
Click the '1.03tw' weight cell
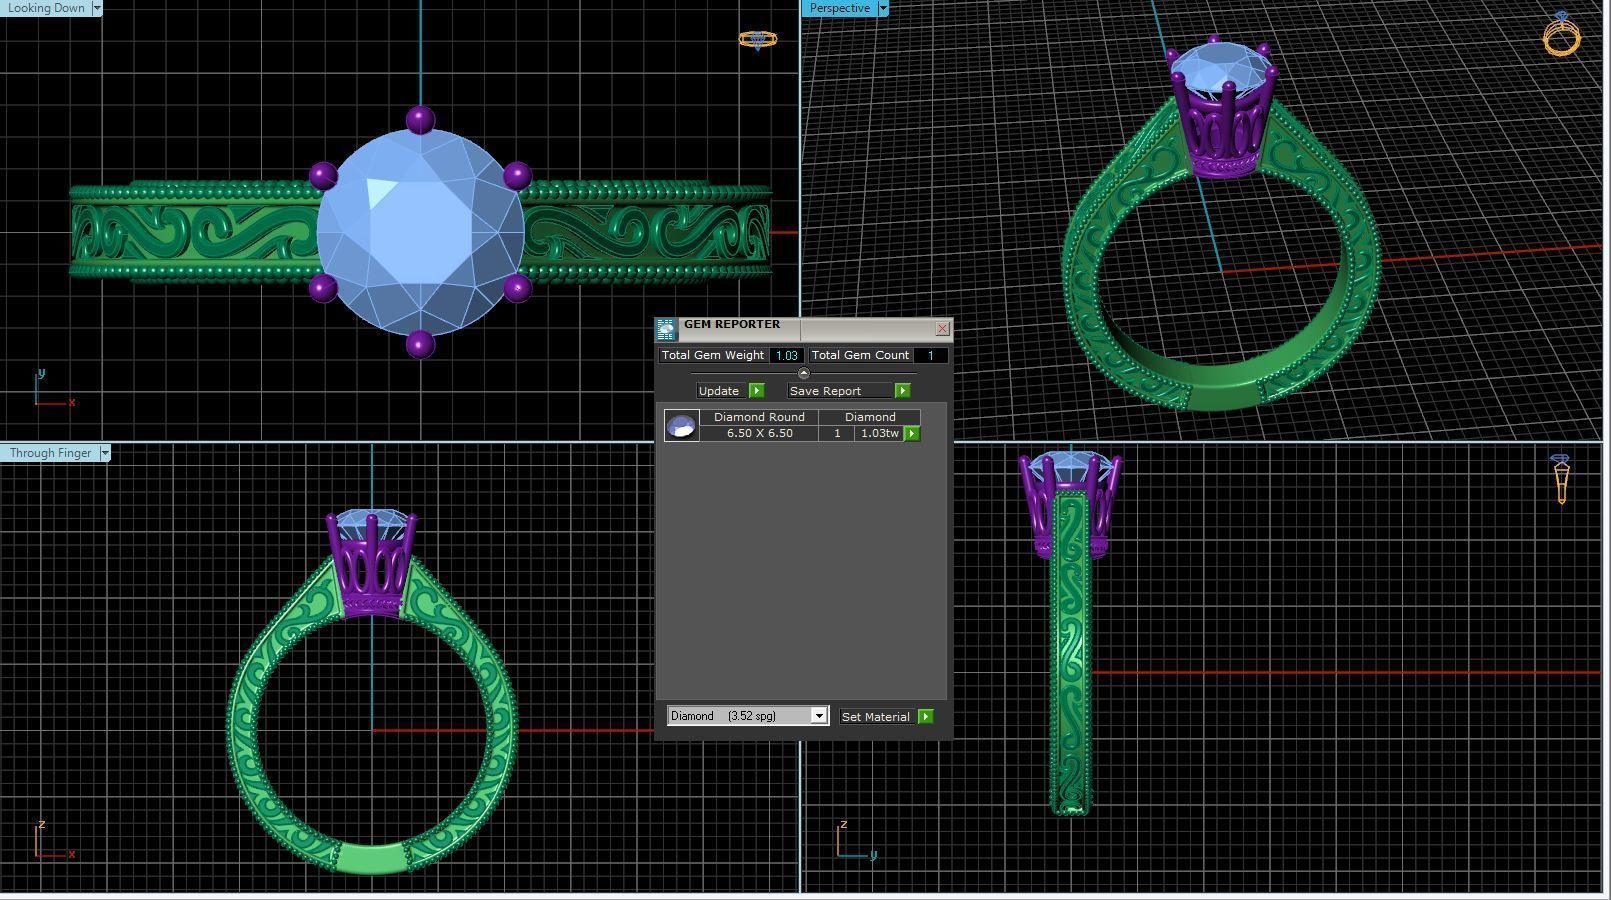[880, 433]
